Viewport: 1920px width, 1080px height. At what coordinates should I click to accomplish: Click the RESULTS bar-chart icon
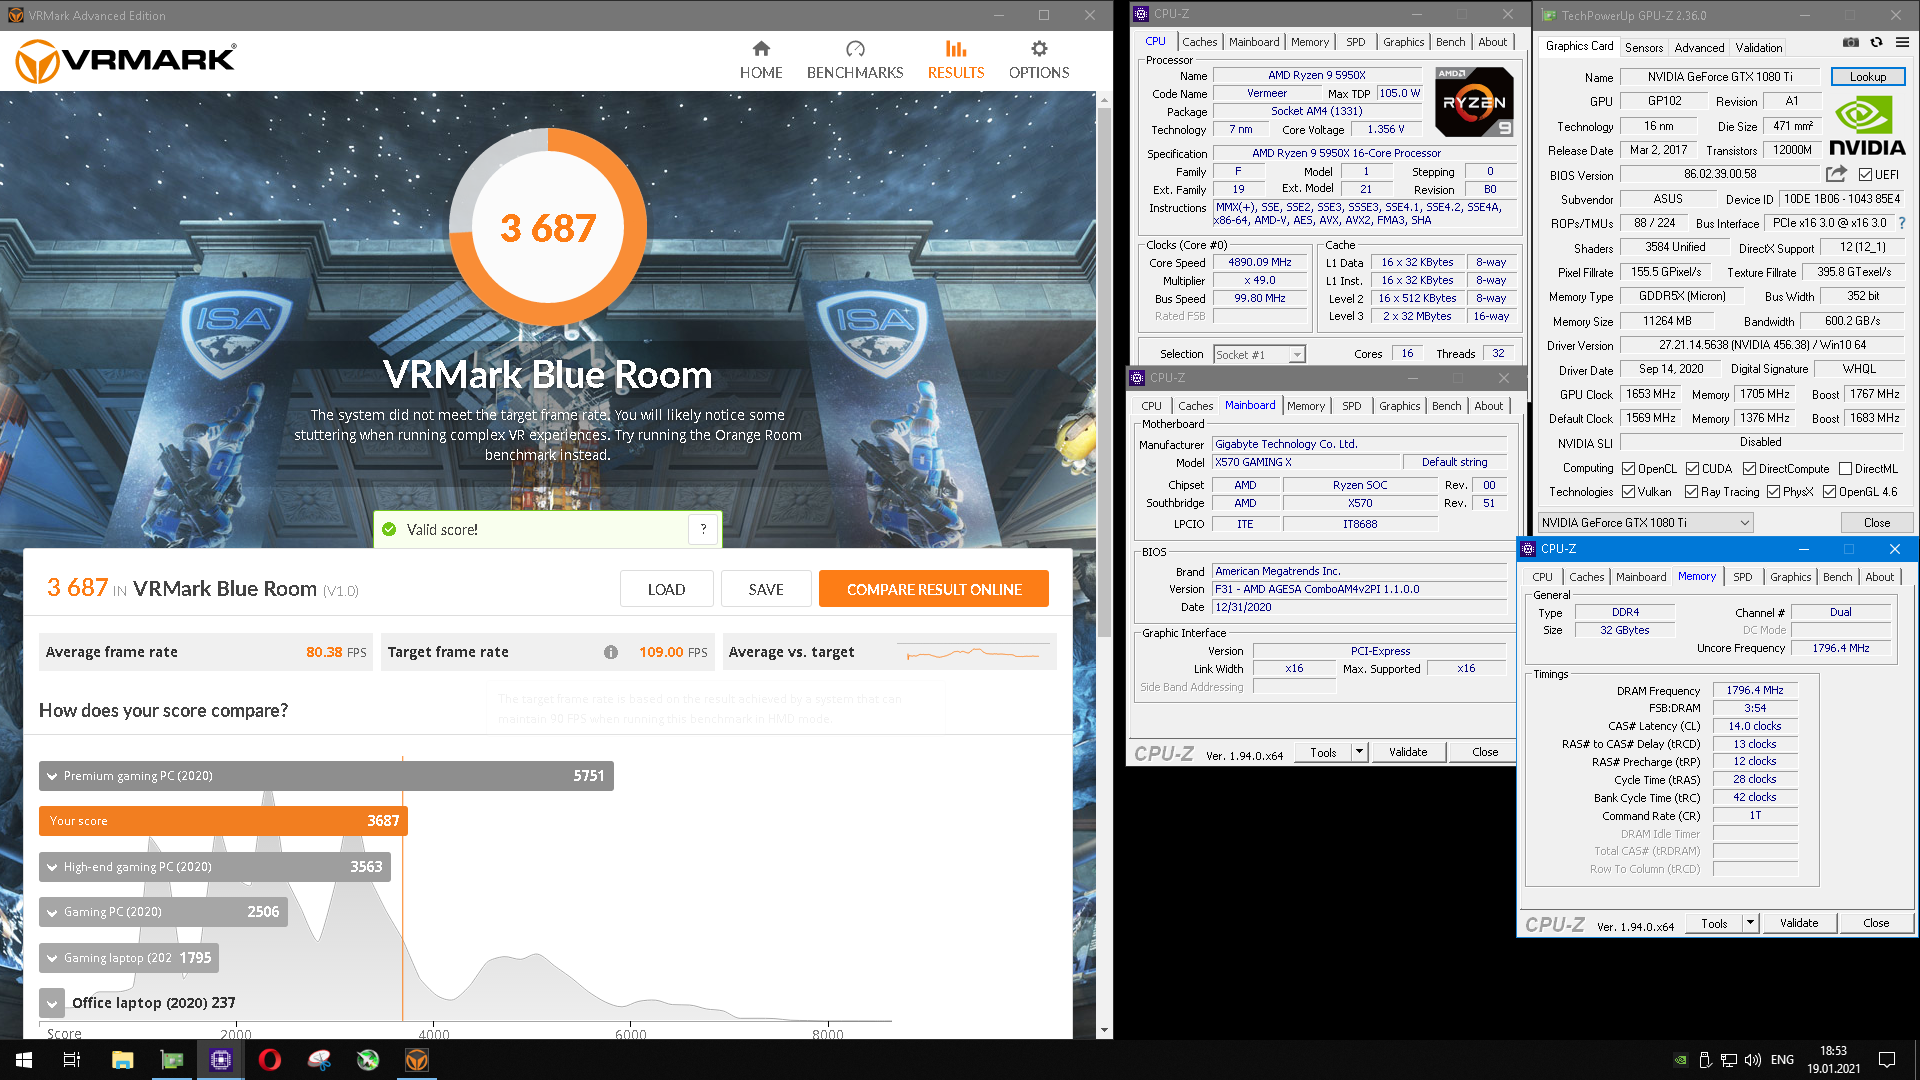coord(956,49)
